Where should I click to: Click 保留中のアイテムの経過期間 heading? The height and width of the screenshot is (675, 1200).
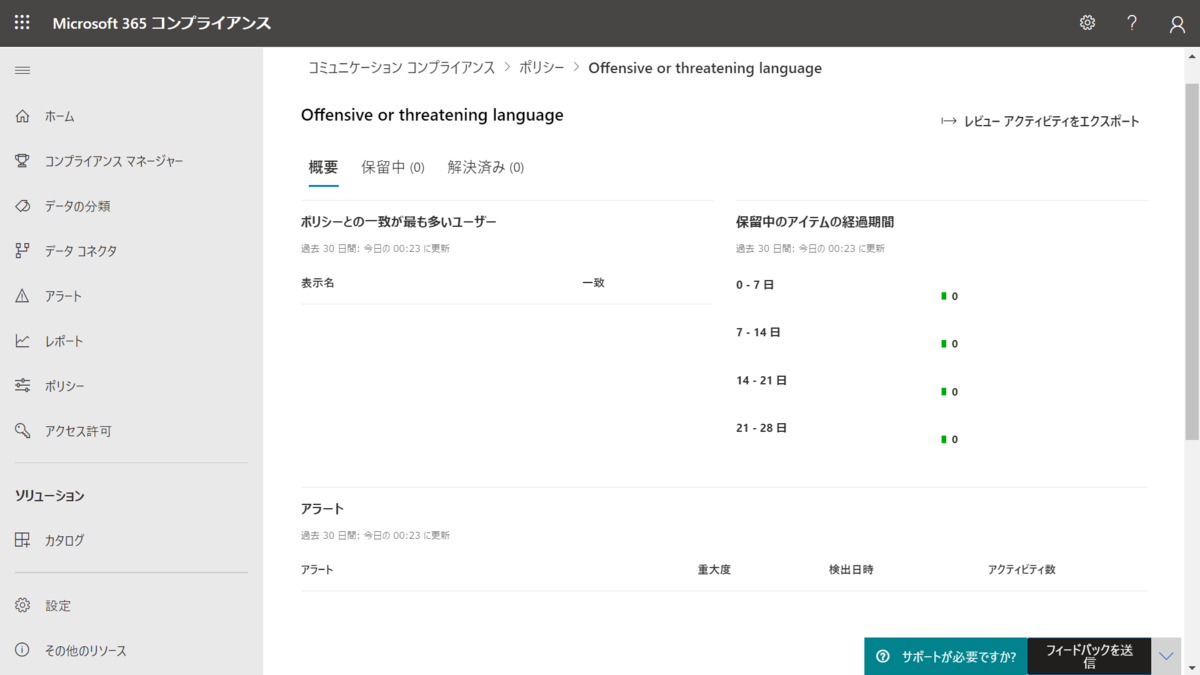[815, 222]
